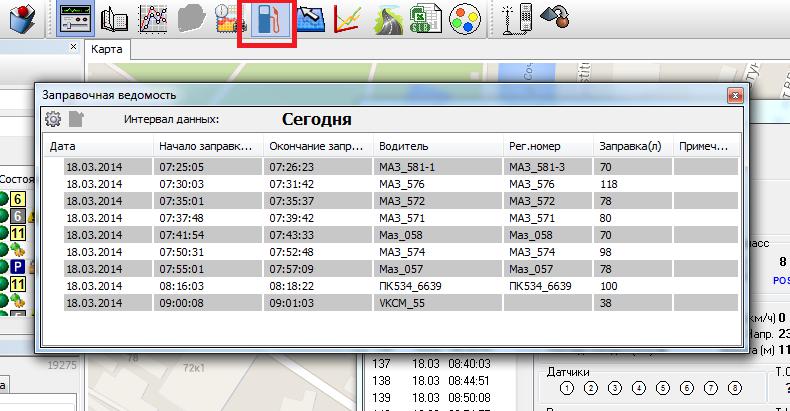Open the fuel pump refueling report
The height and width of the screenshot is (411, 790).
coord(266,19)
